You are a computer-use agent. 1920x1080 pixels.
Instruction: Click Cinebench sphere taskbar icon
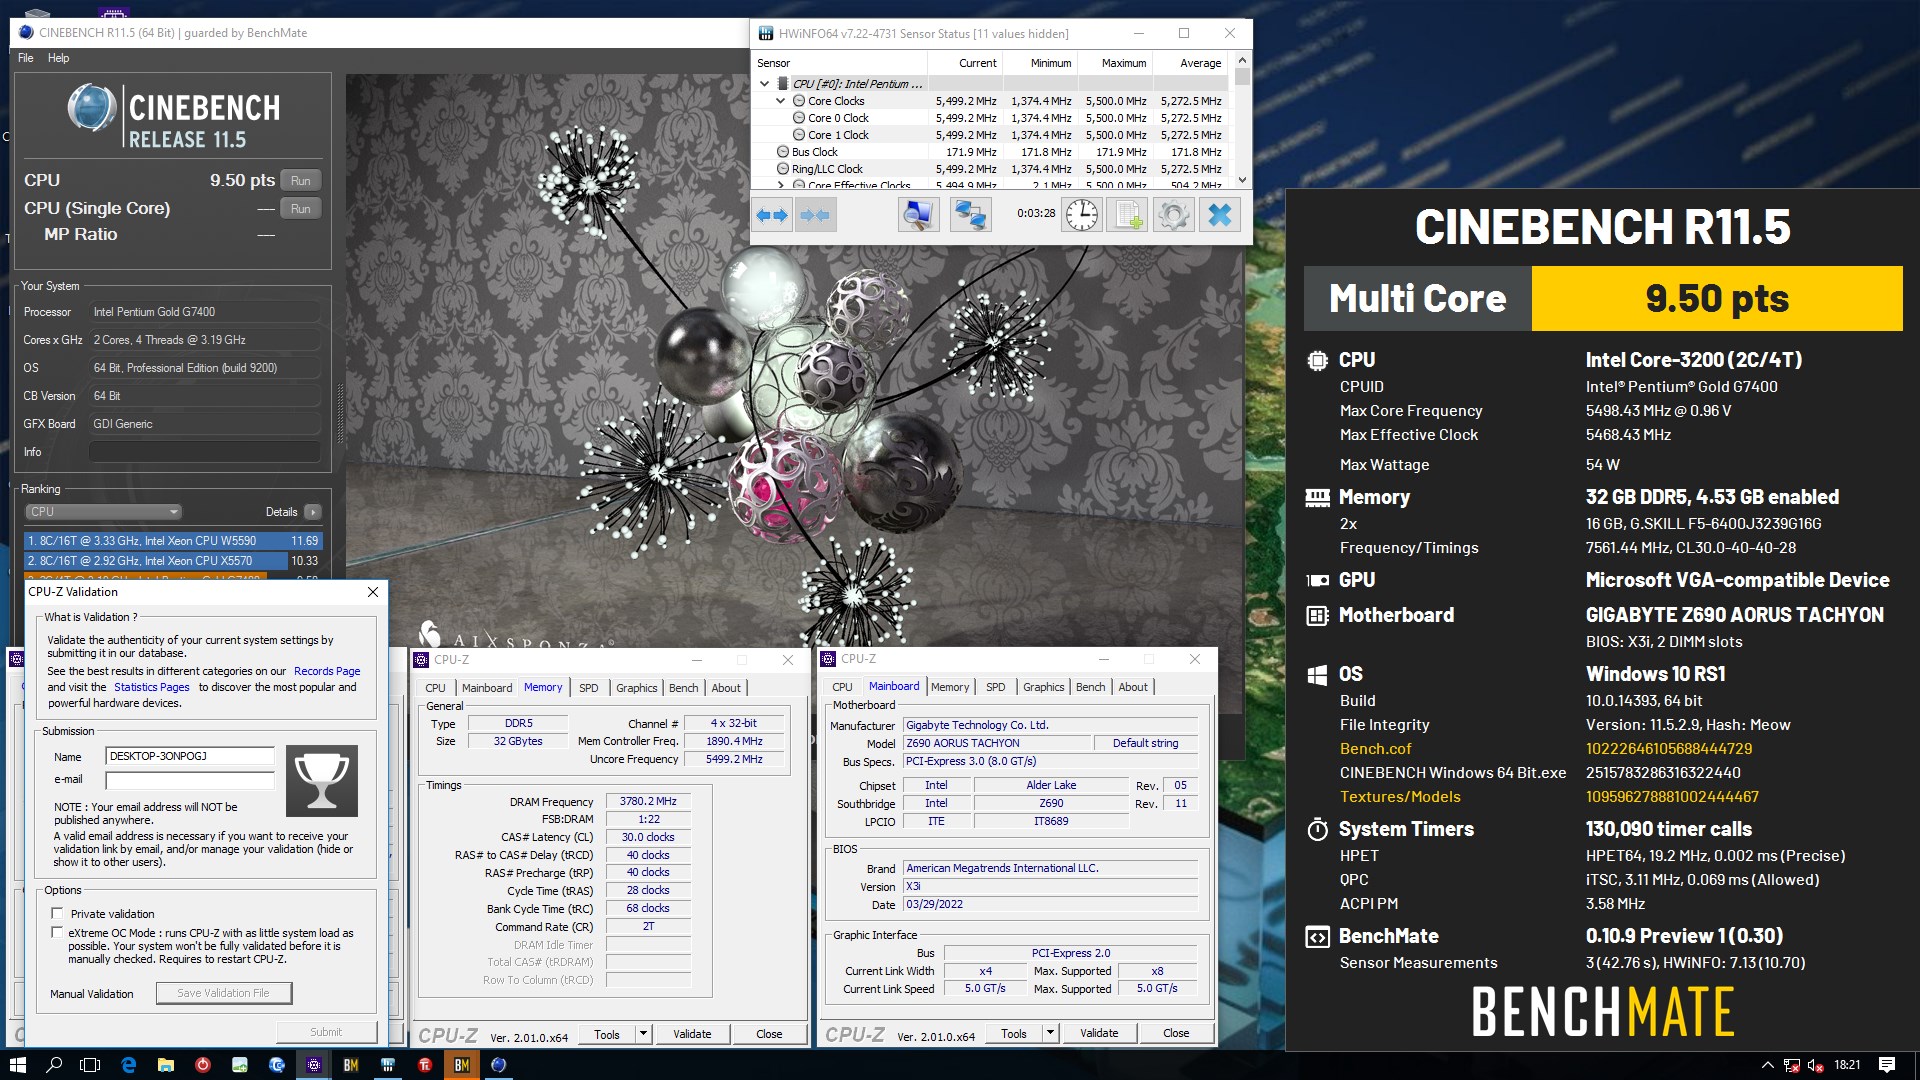pos(498,1065)
